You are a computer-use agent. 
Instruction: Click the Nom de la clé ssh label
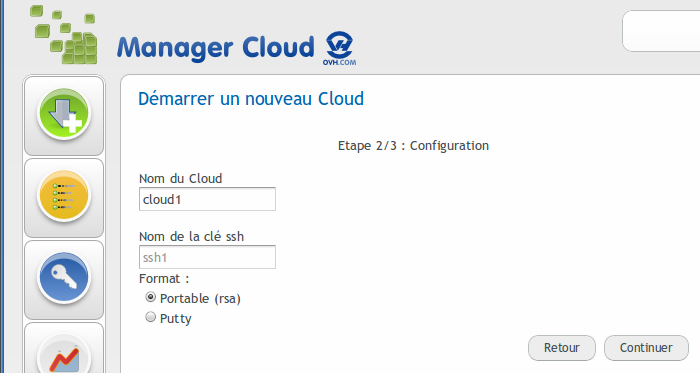pos(192,236)
